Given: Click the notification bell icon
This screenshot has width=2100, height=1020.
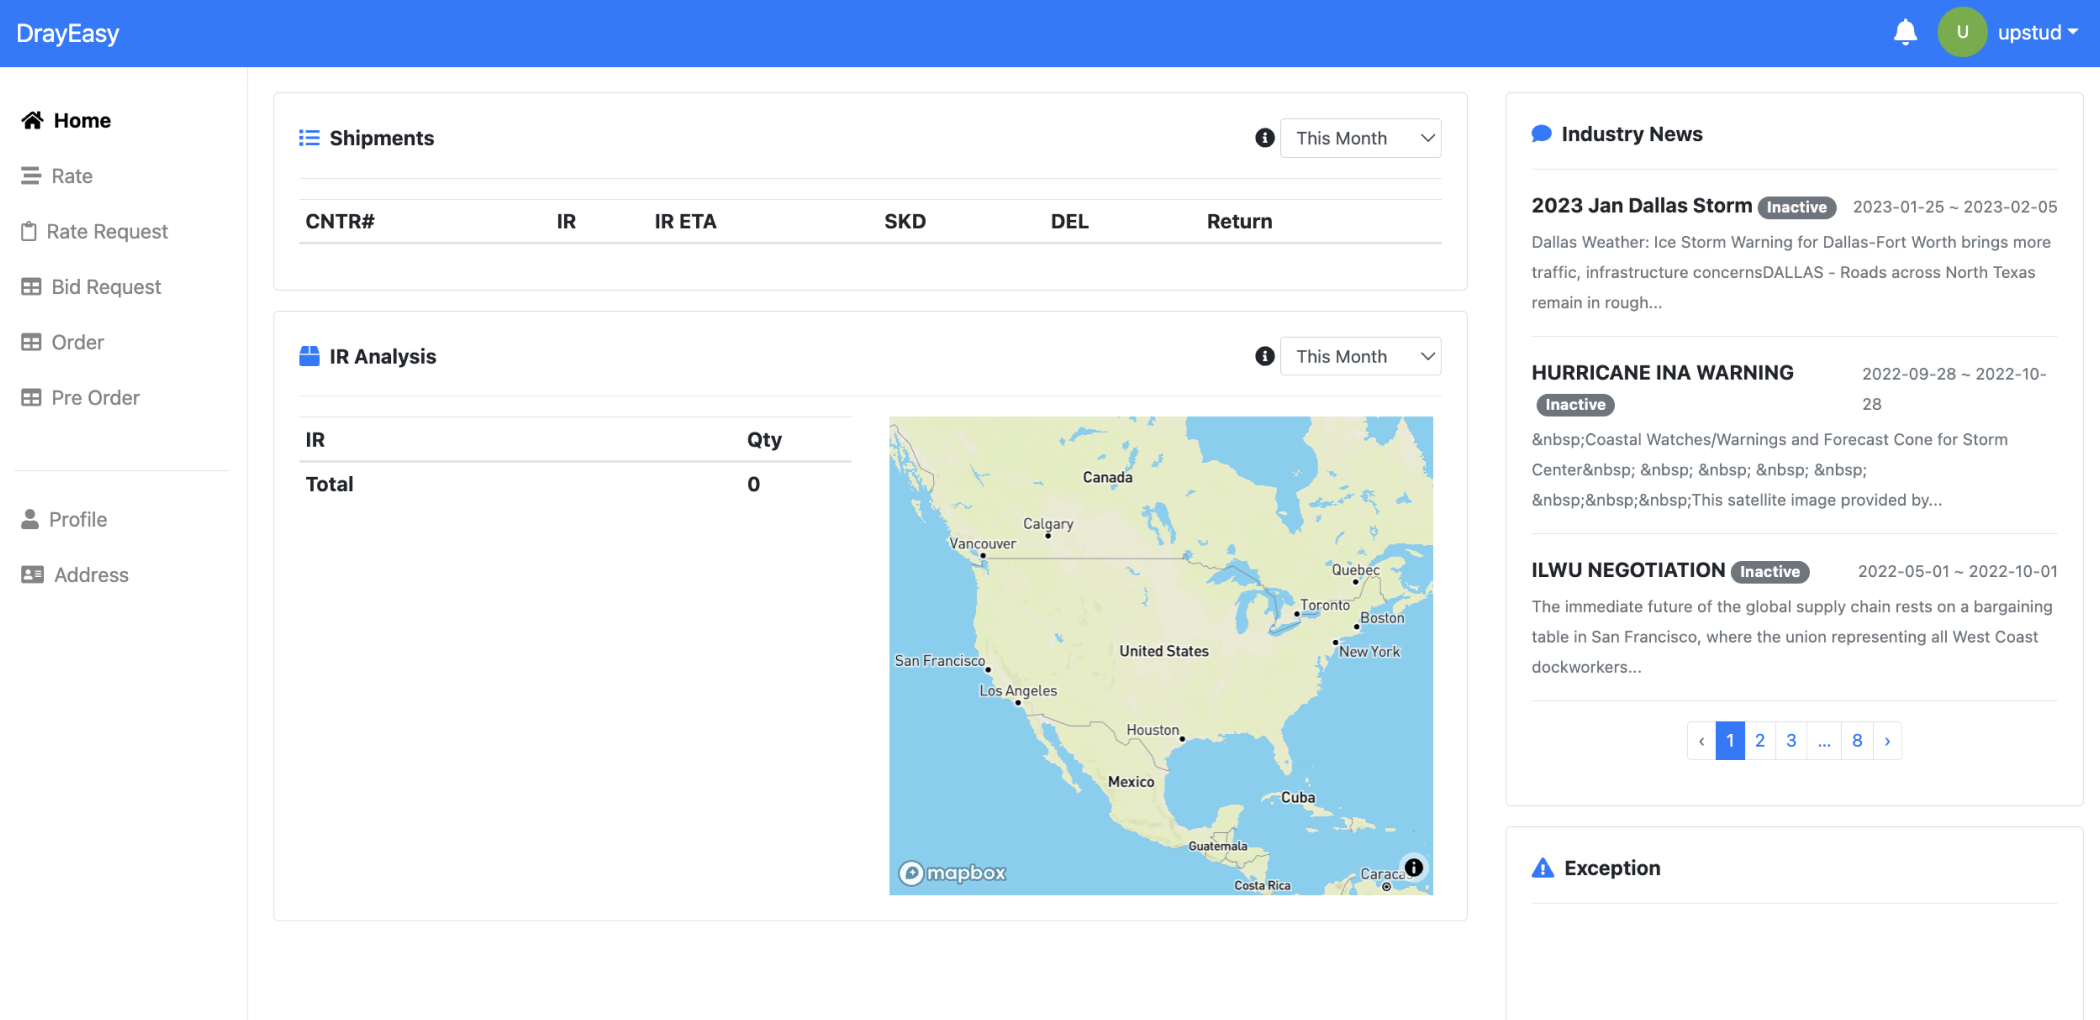Looking at the screenshot, I should (x=1905, y=33).
